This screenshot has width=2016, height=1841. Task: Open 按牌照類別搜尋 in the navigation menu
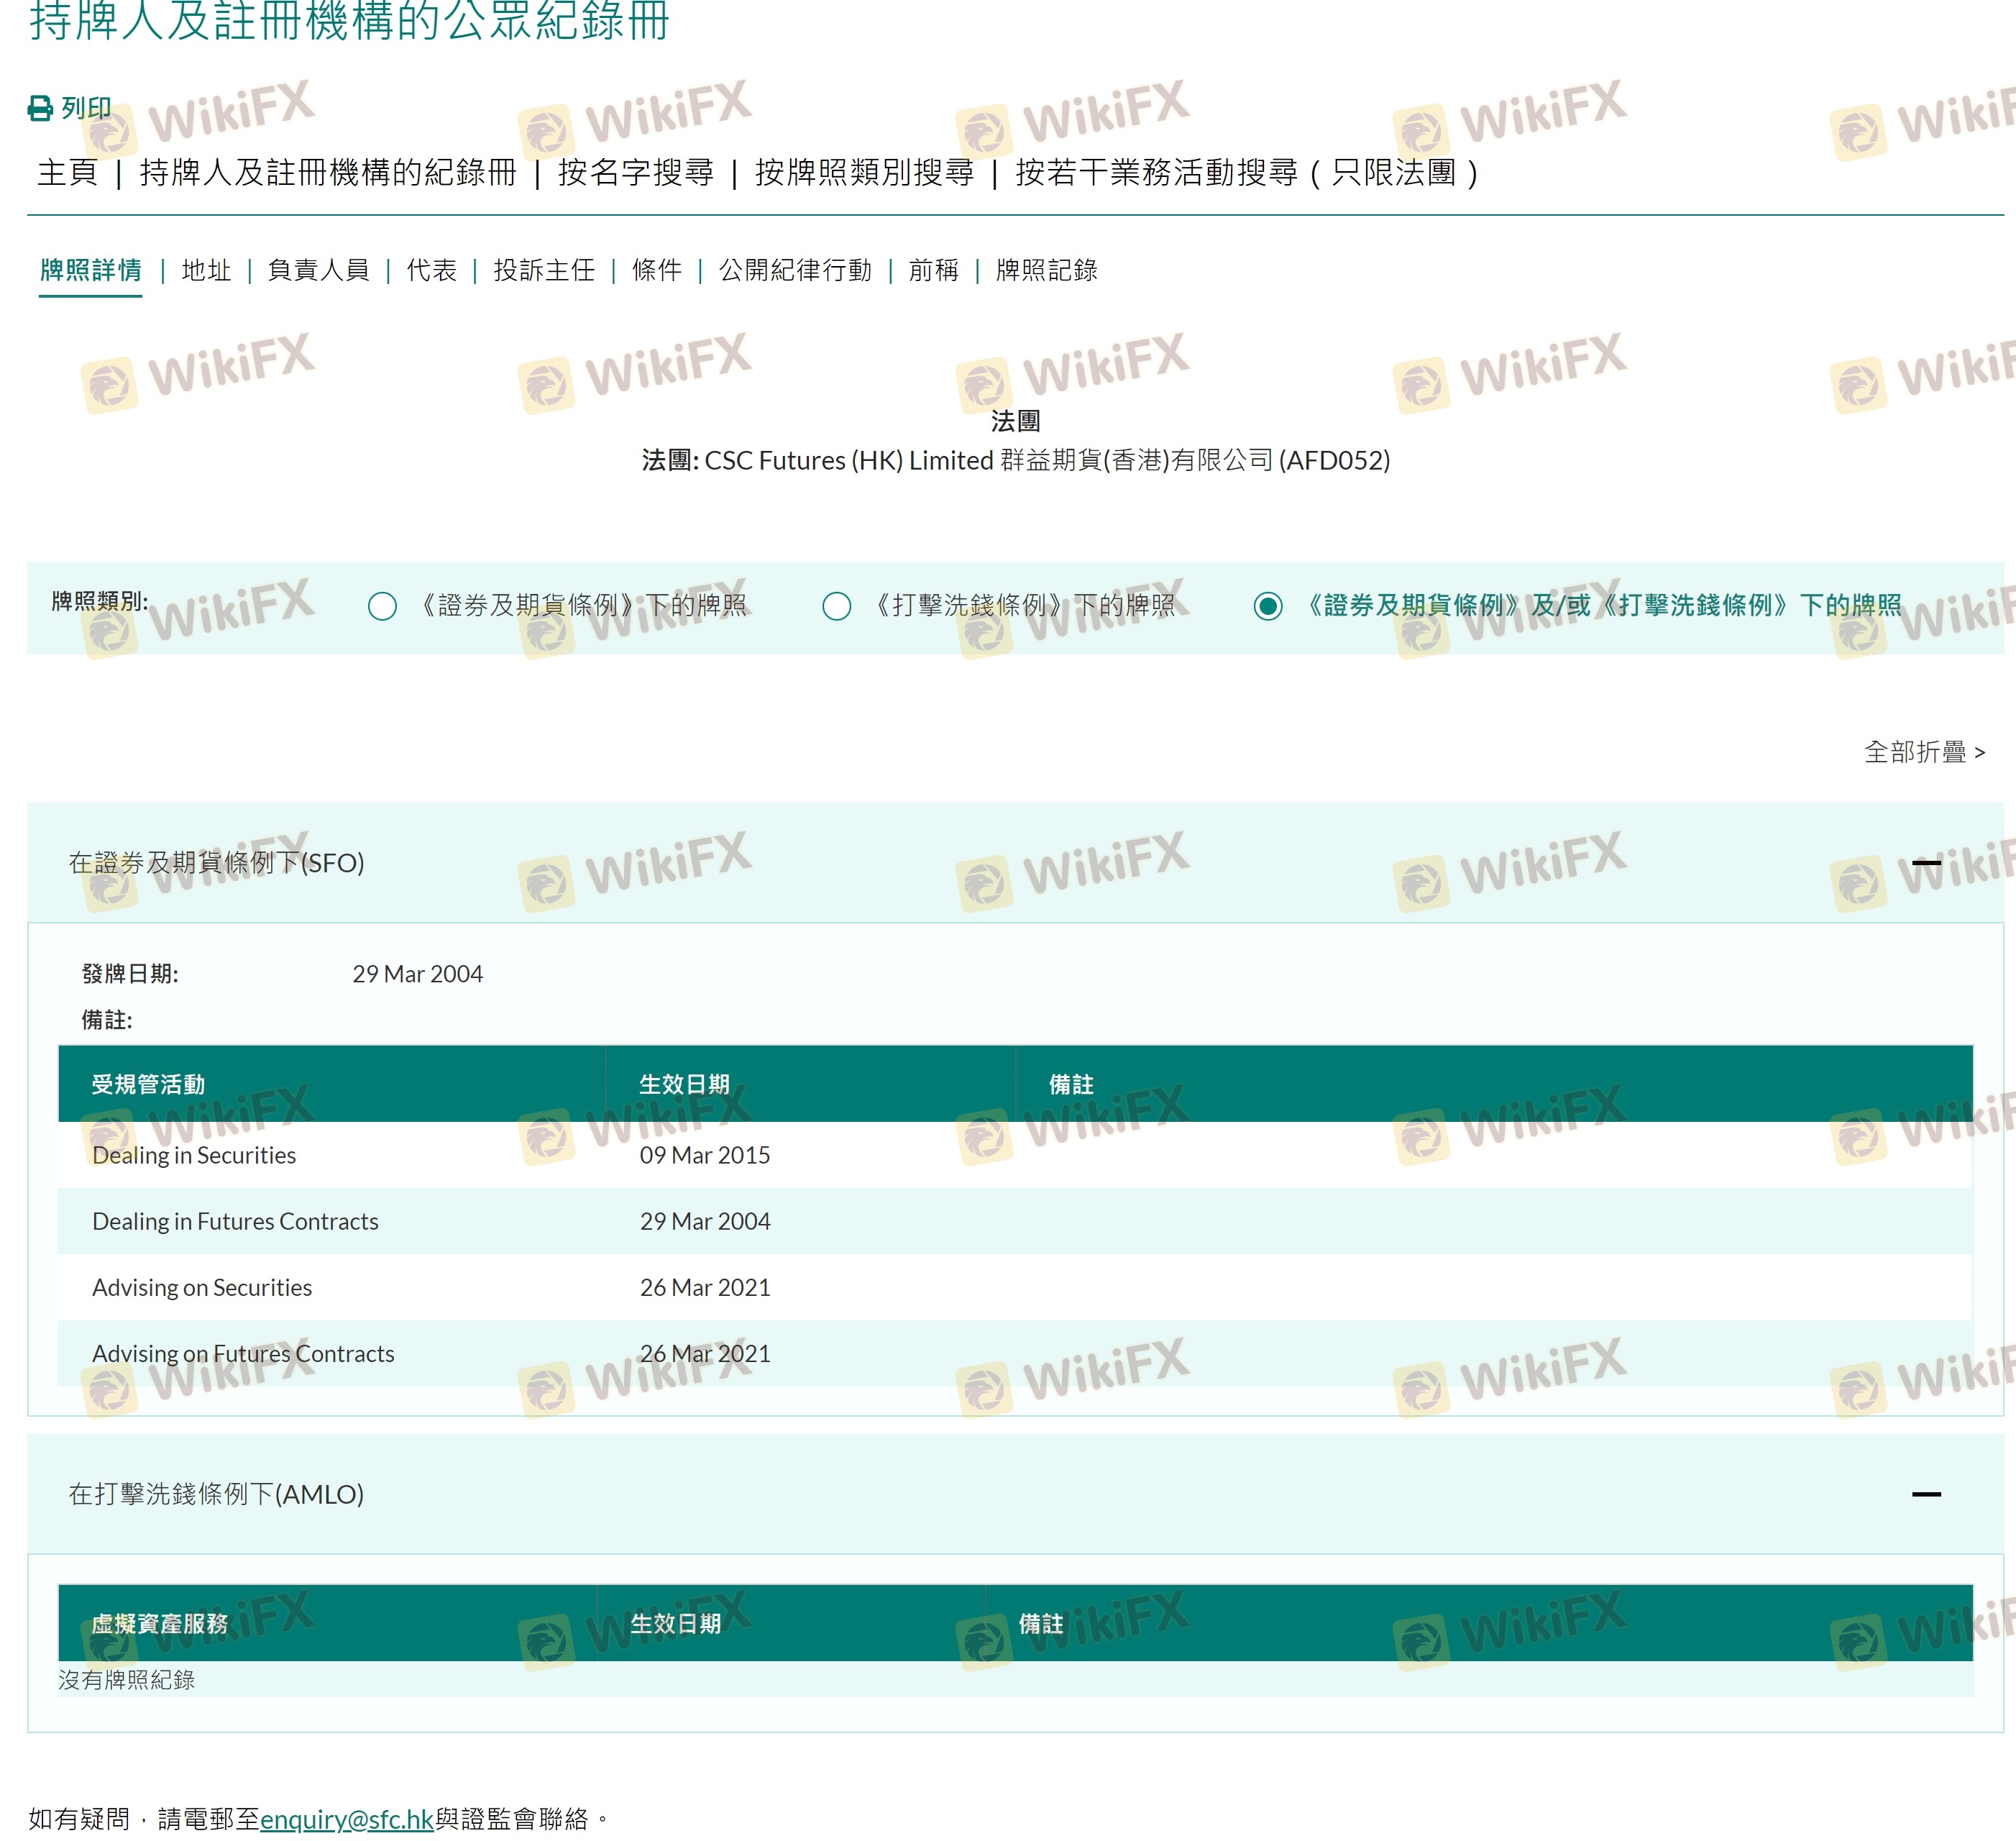(x=864, y=172)
